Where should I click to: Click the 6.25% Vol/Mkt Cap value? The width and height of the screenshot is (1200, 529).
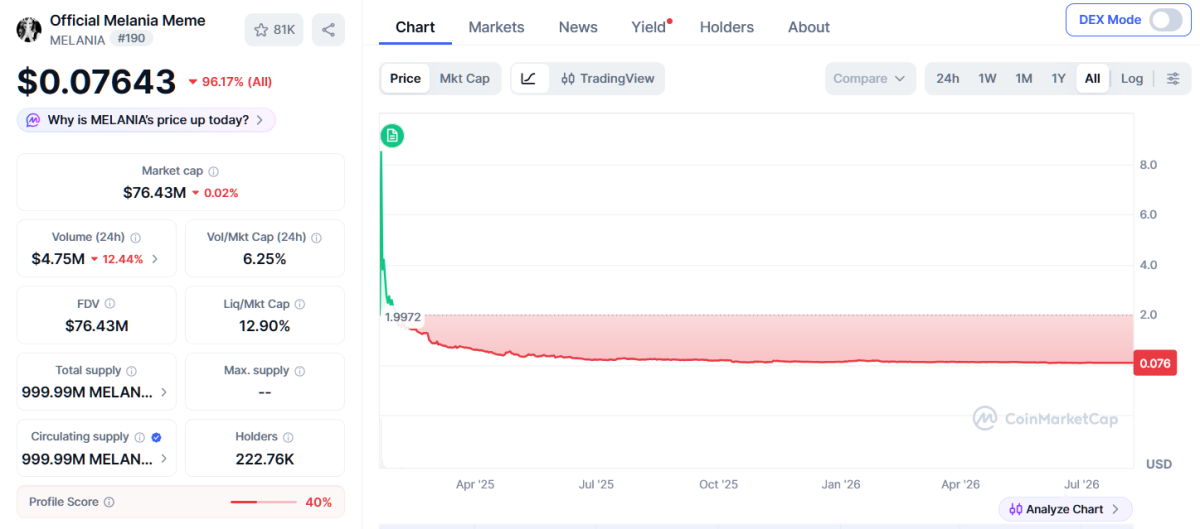pyautogui.click(x=264, y=259)
